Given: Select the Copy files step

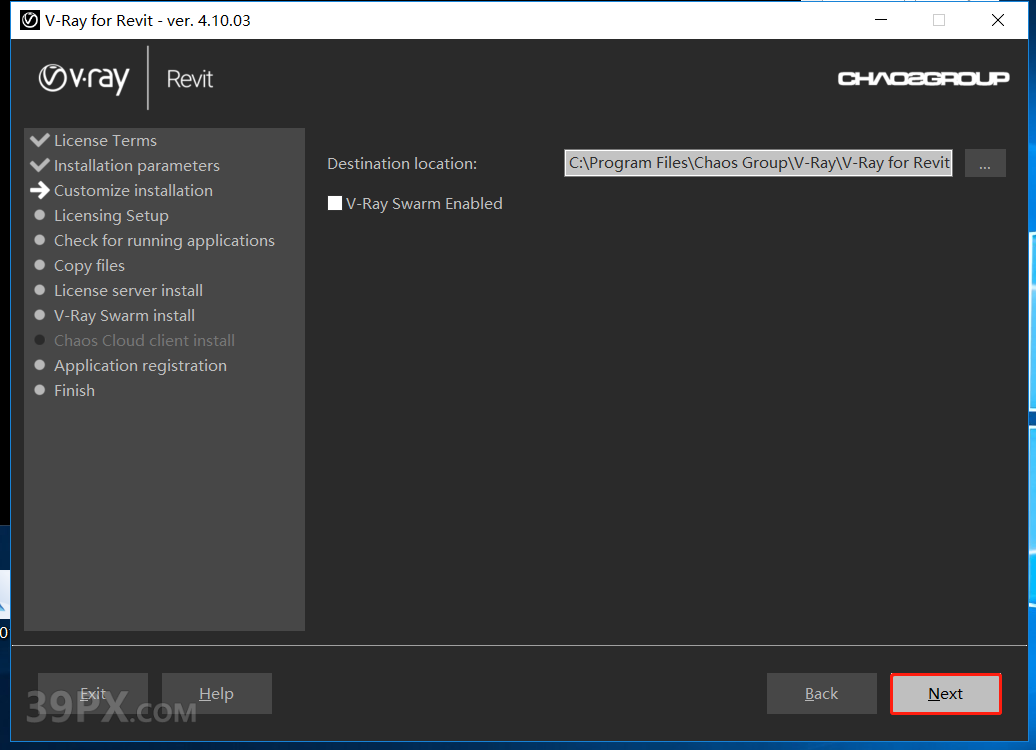Looking at the screenshot, I should [x=89, y=266].
